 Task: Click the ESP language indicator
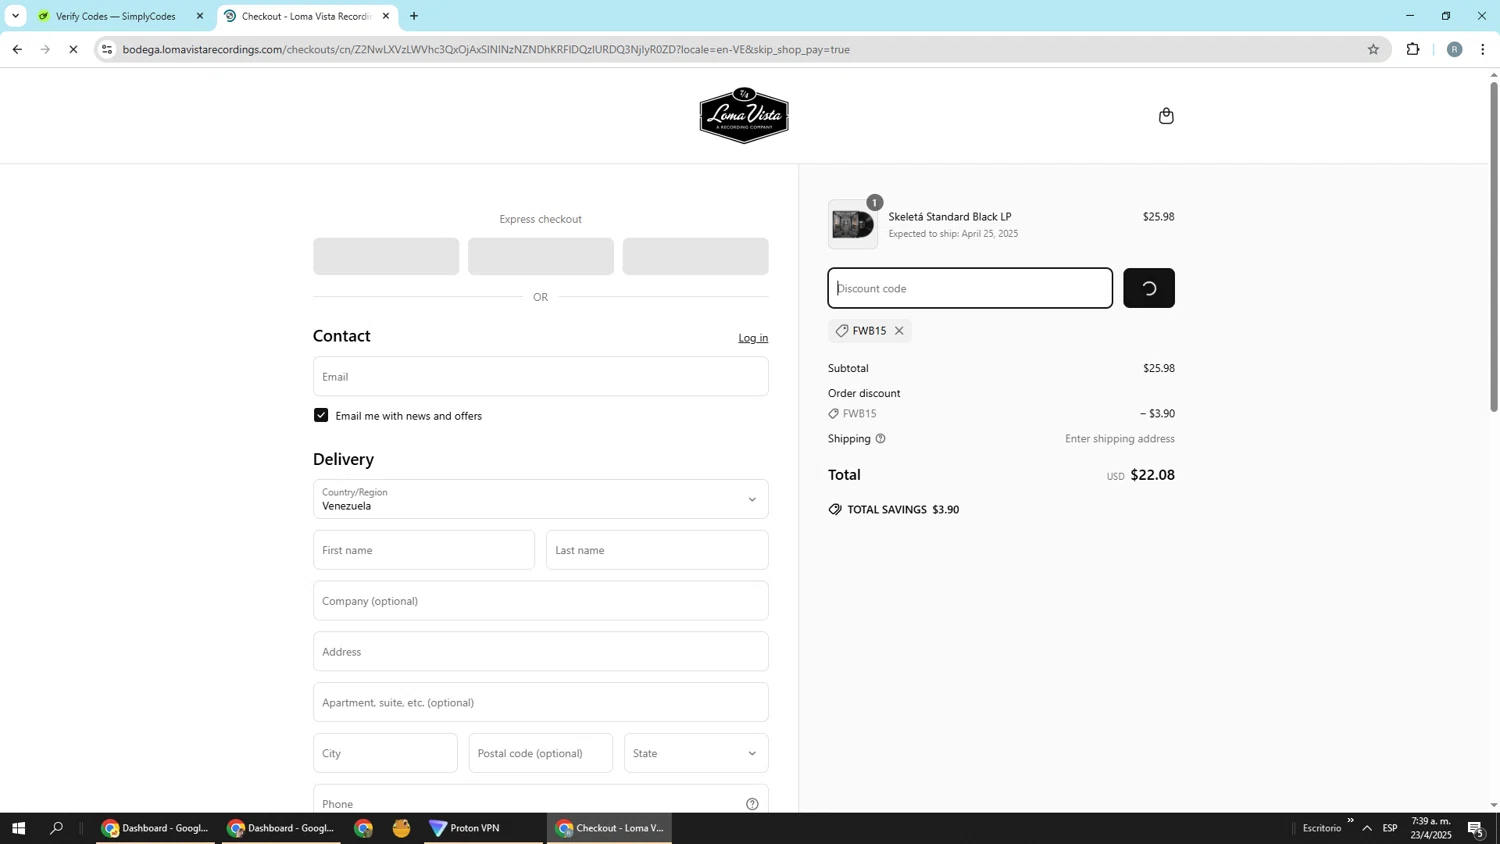tap(1390, 828)
